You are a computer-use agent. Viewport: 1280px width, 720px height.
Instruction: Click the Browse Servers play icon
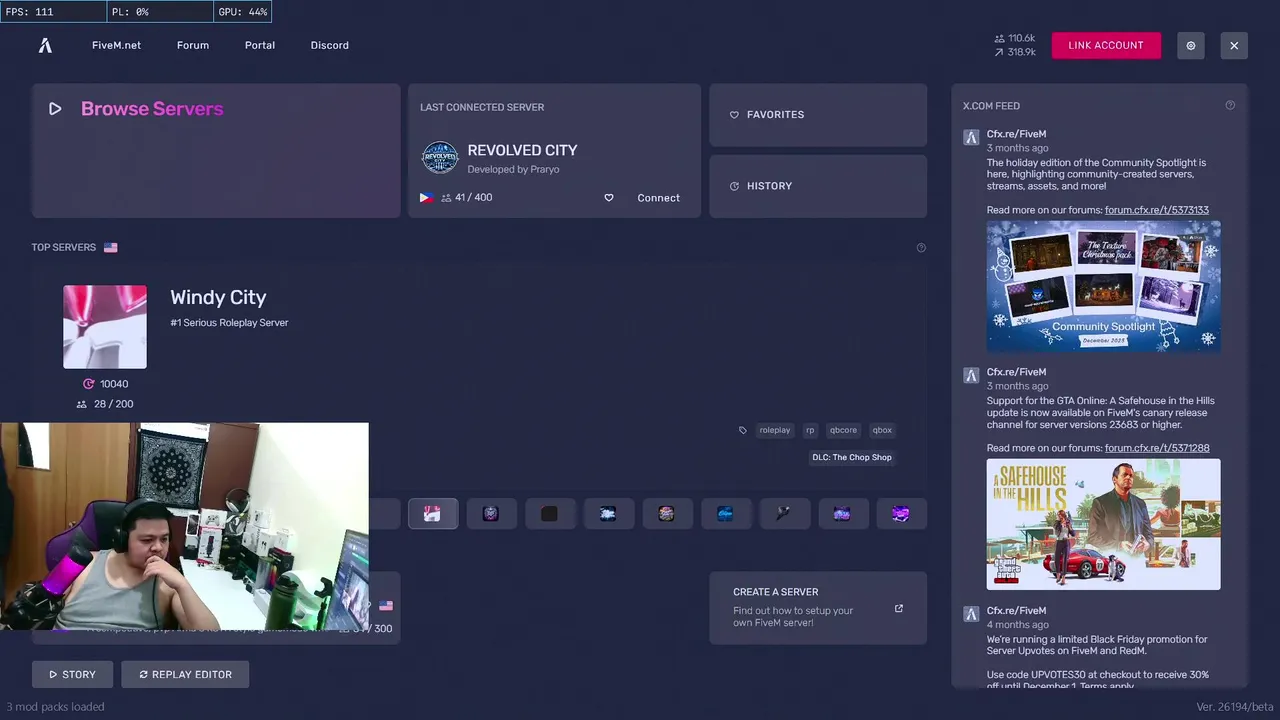55,109
